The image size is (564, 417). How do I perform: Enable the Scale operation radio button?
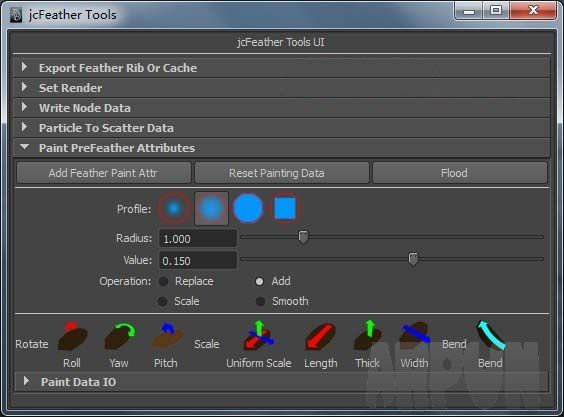163,302
